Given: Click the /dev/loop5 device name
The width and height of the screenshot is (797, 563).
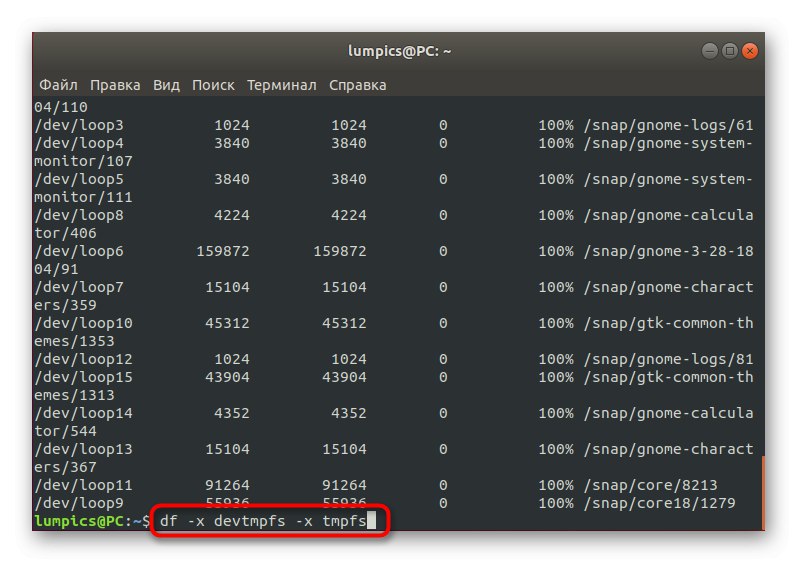Looking at the screenshot, I should pos(79,179).
